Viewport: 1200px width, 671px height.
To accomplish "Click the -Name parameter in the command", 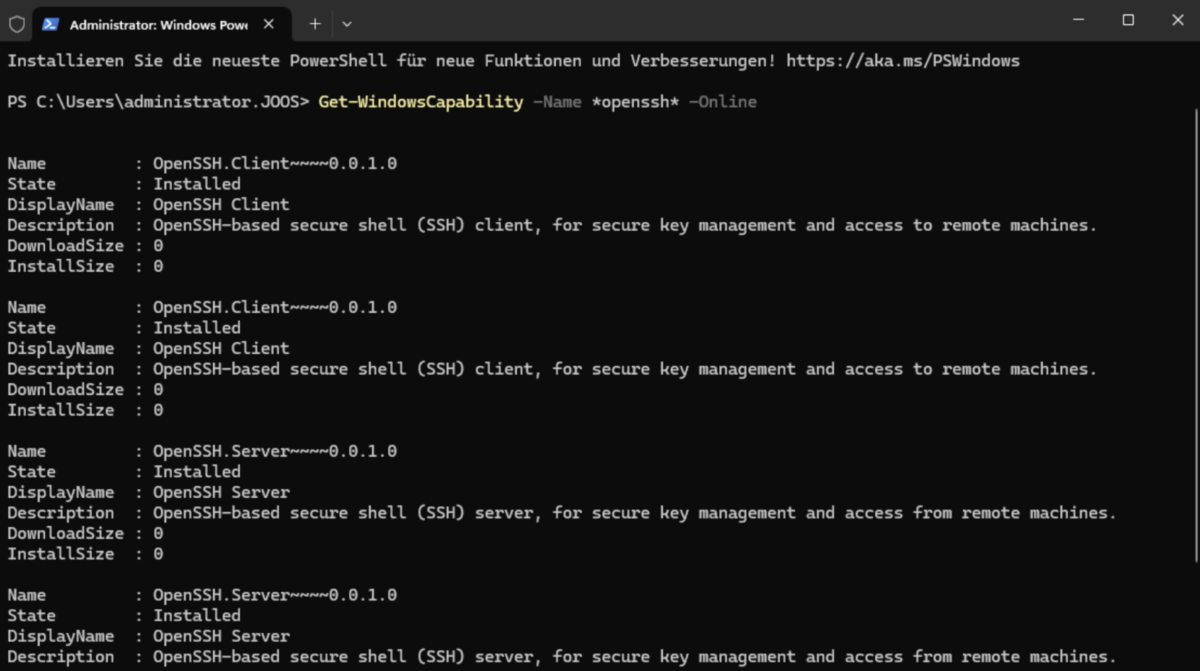I will pos(557,102).
